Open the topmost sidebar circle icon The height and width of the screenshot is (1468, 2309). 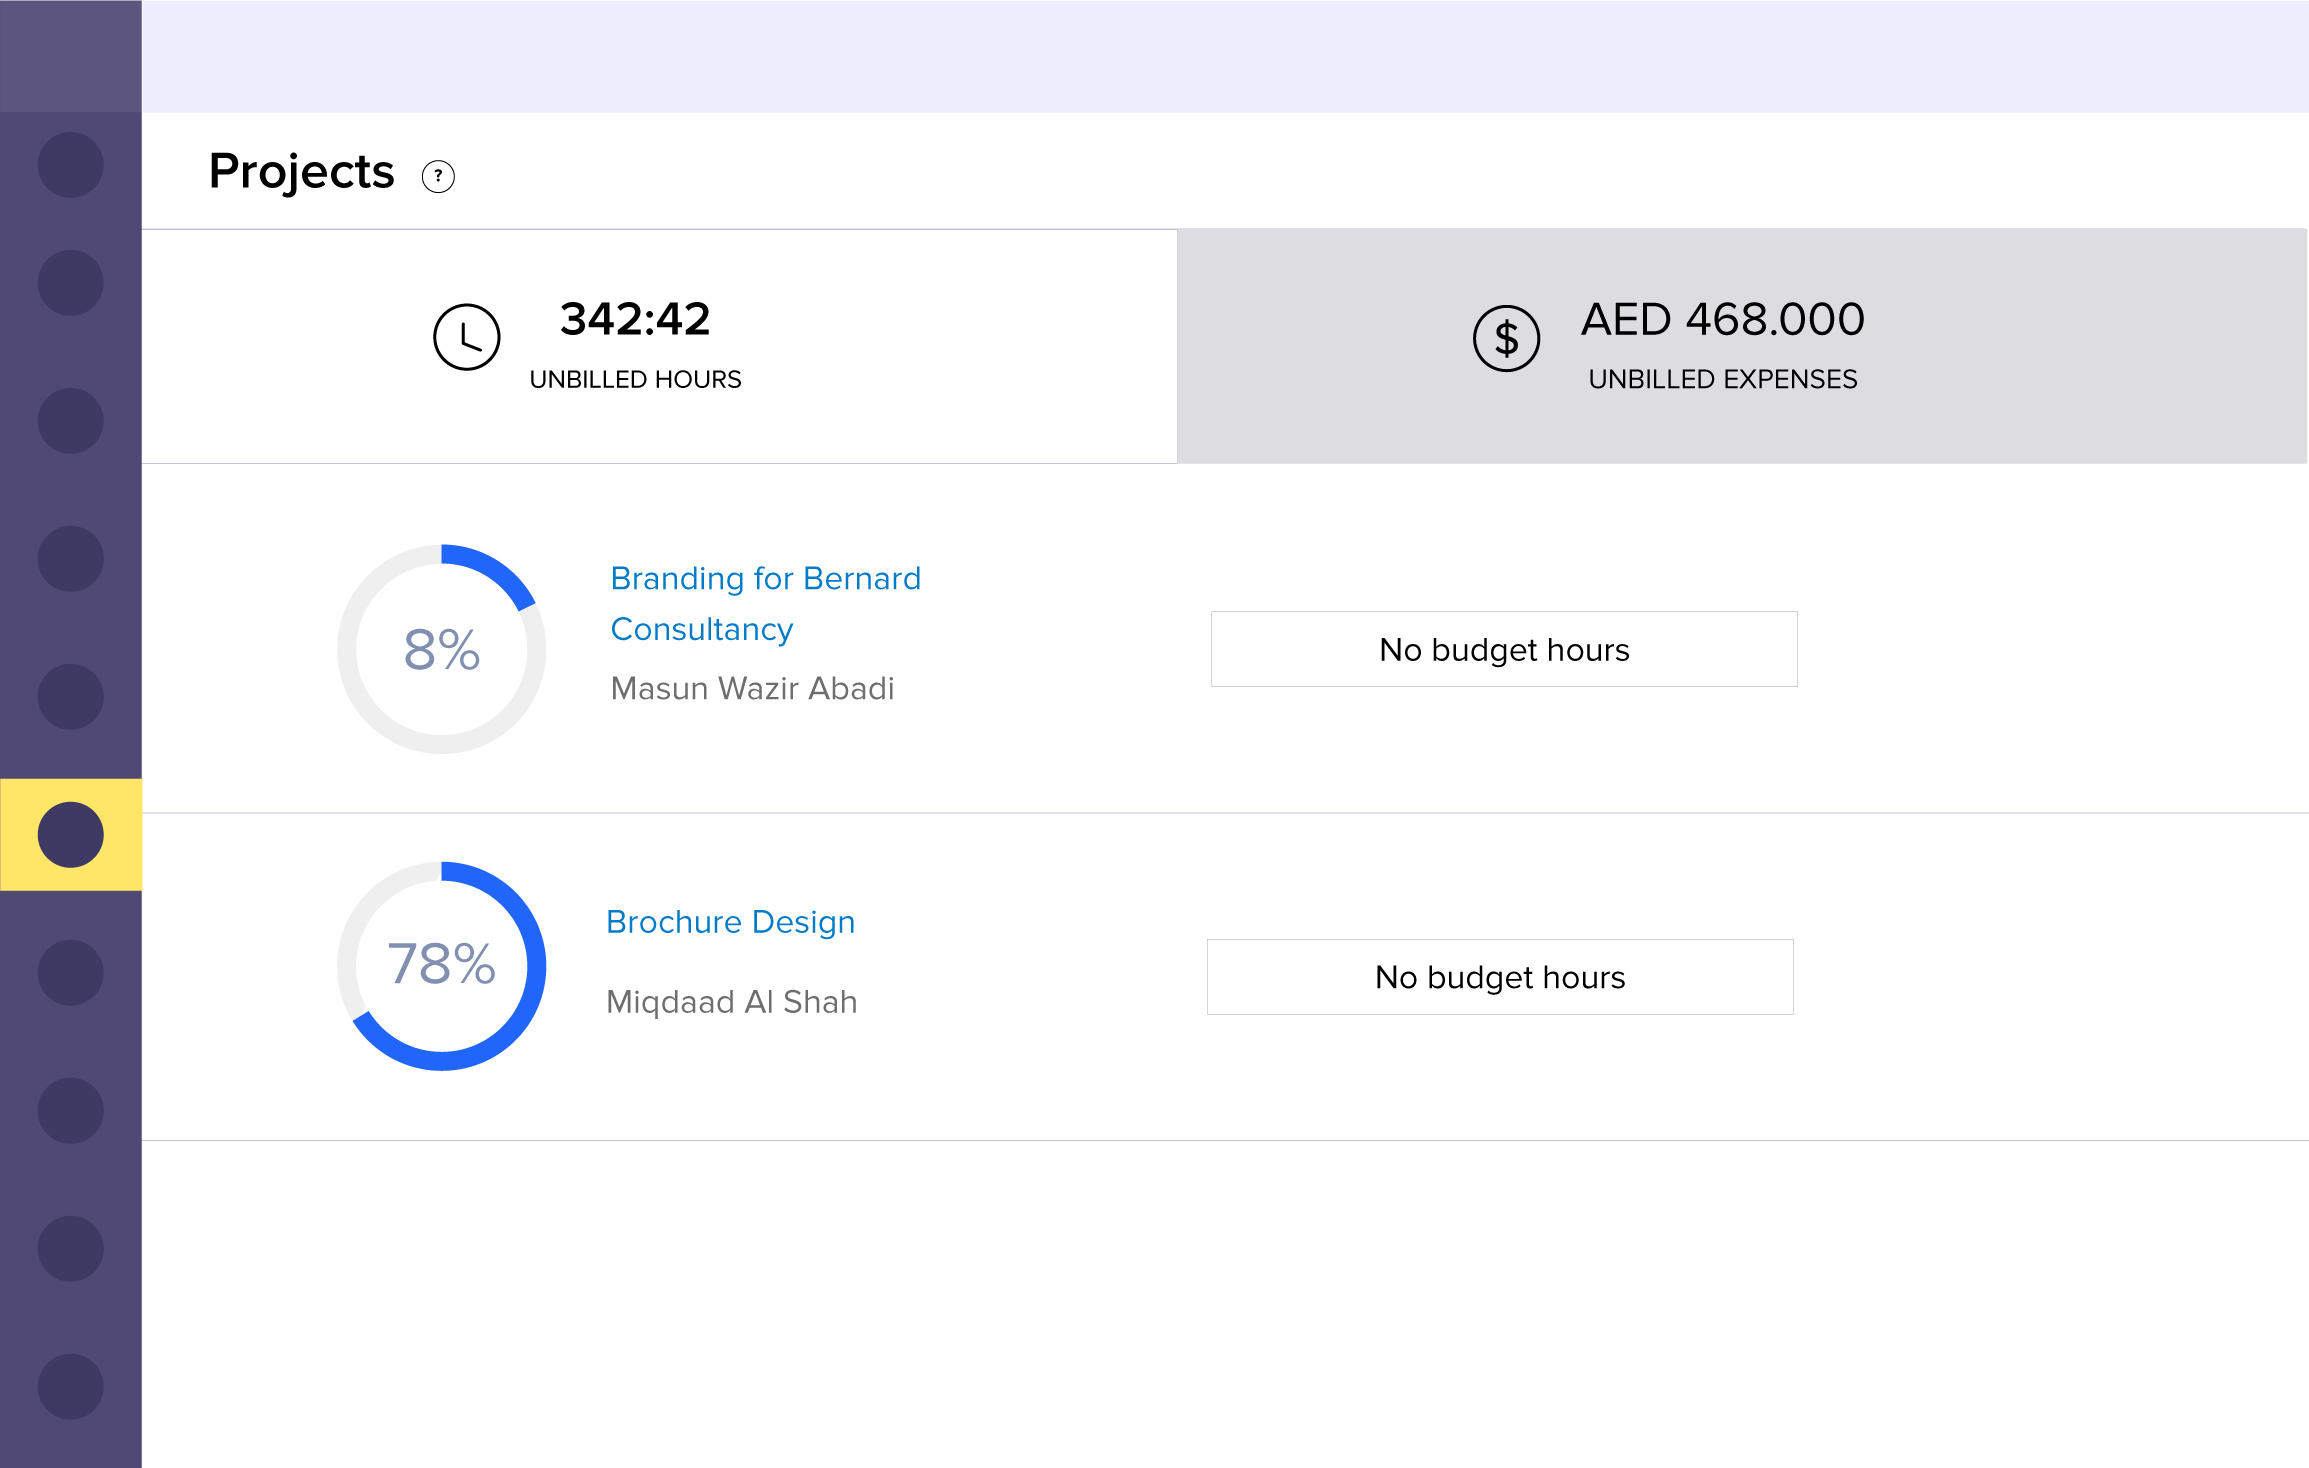coord(71,165)
